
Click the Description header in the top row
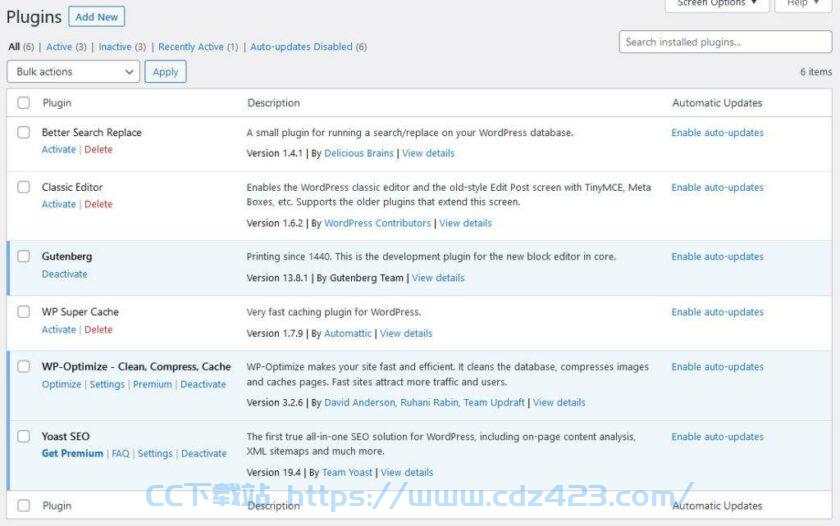[273, 102]
